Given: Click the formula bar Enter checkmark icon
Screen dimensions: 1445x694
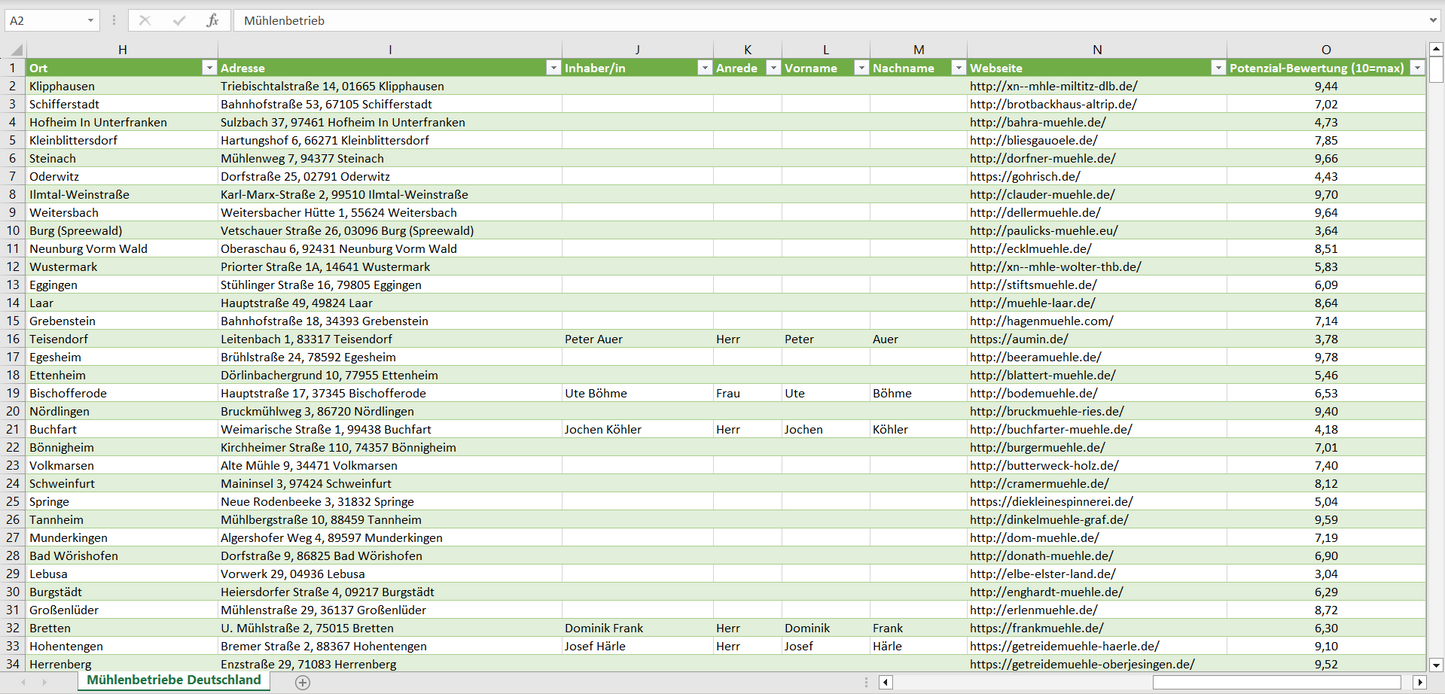Looking at the screenshot, I should pyautogui.click(x=179, y=20).
